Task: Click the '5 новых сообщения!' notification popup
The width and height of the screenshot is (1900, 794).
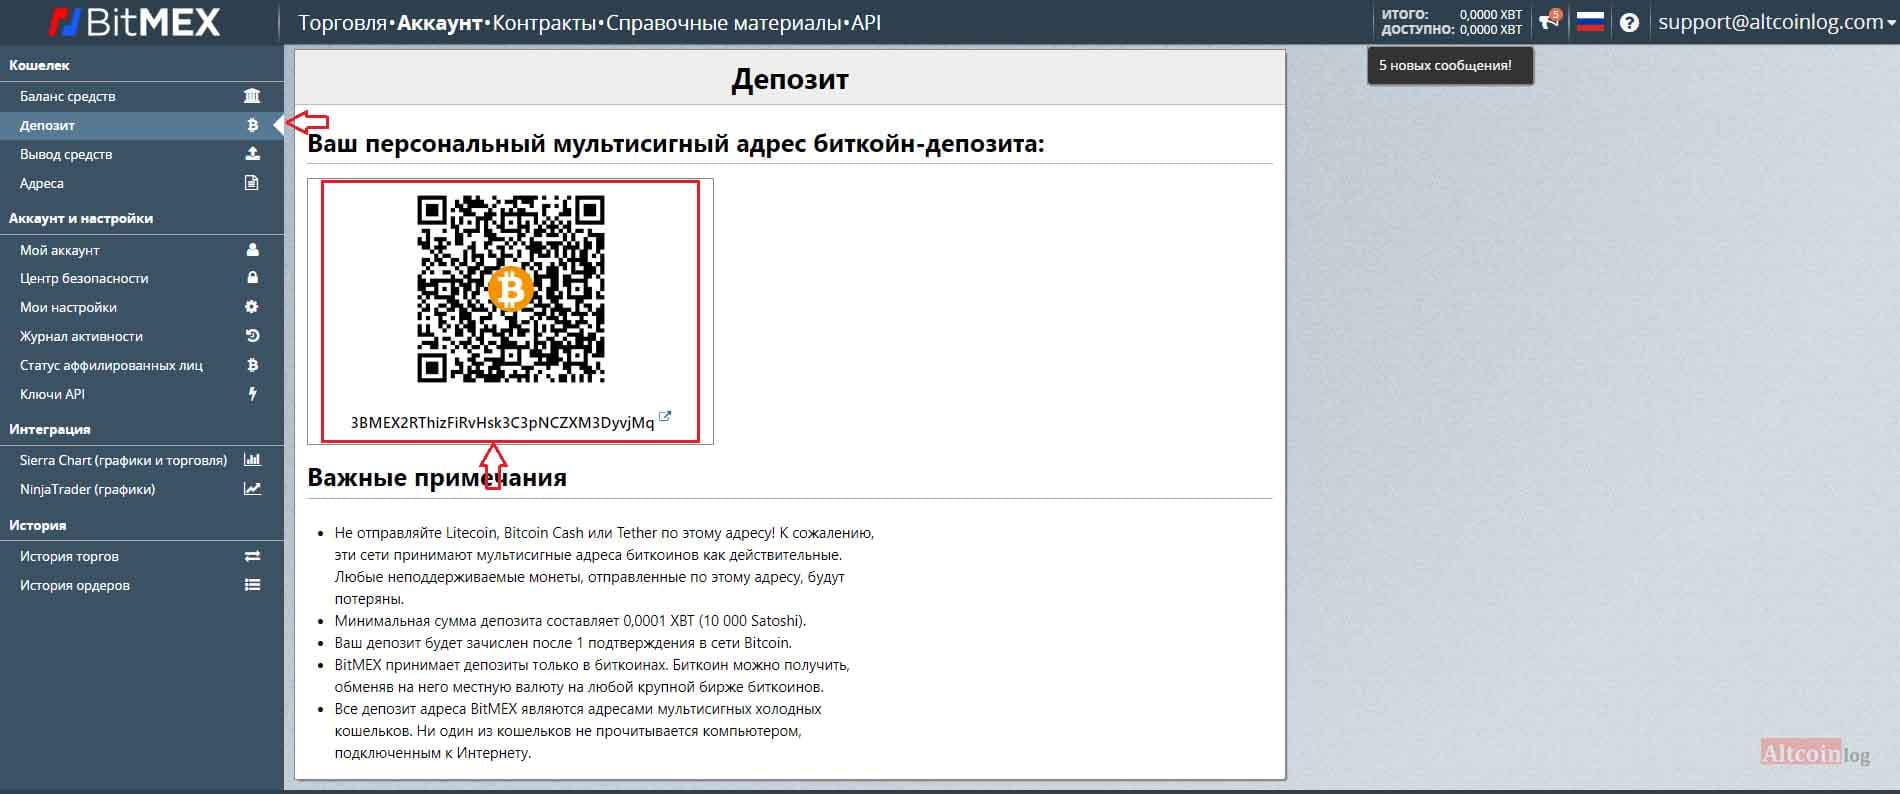Action: (x=1450, y=65)
